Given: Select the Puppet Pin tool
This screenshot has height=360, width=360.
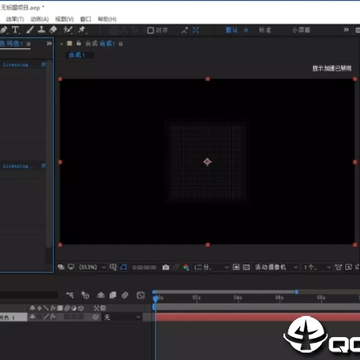Looking at the screenshot, I should 82,30.
